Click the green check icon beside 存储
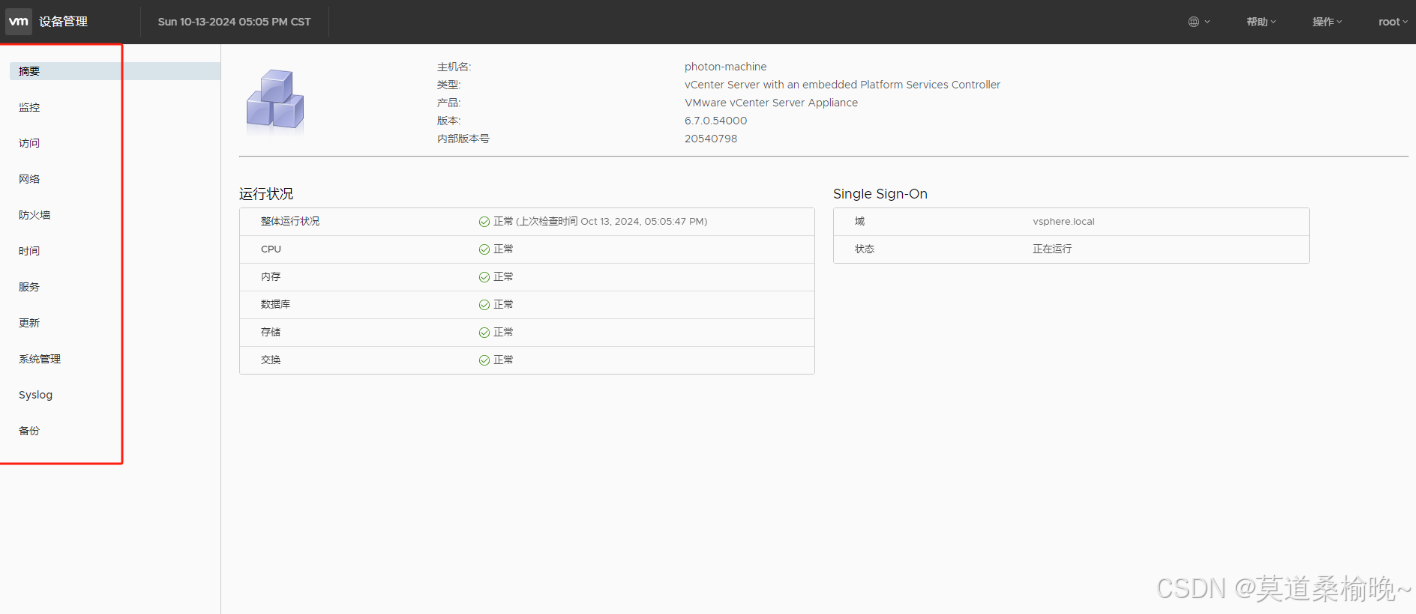The height and width of the screenshot is (614, 1416). coord(484,332)
